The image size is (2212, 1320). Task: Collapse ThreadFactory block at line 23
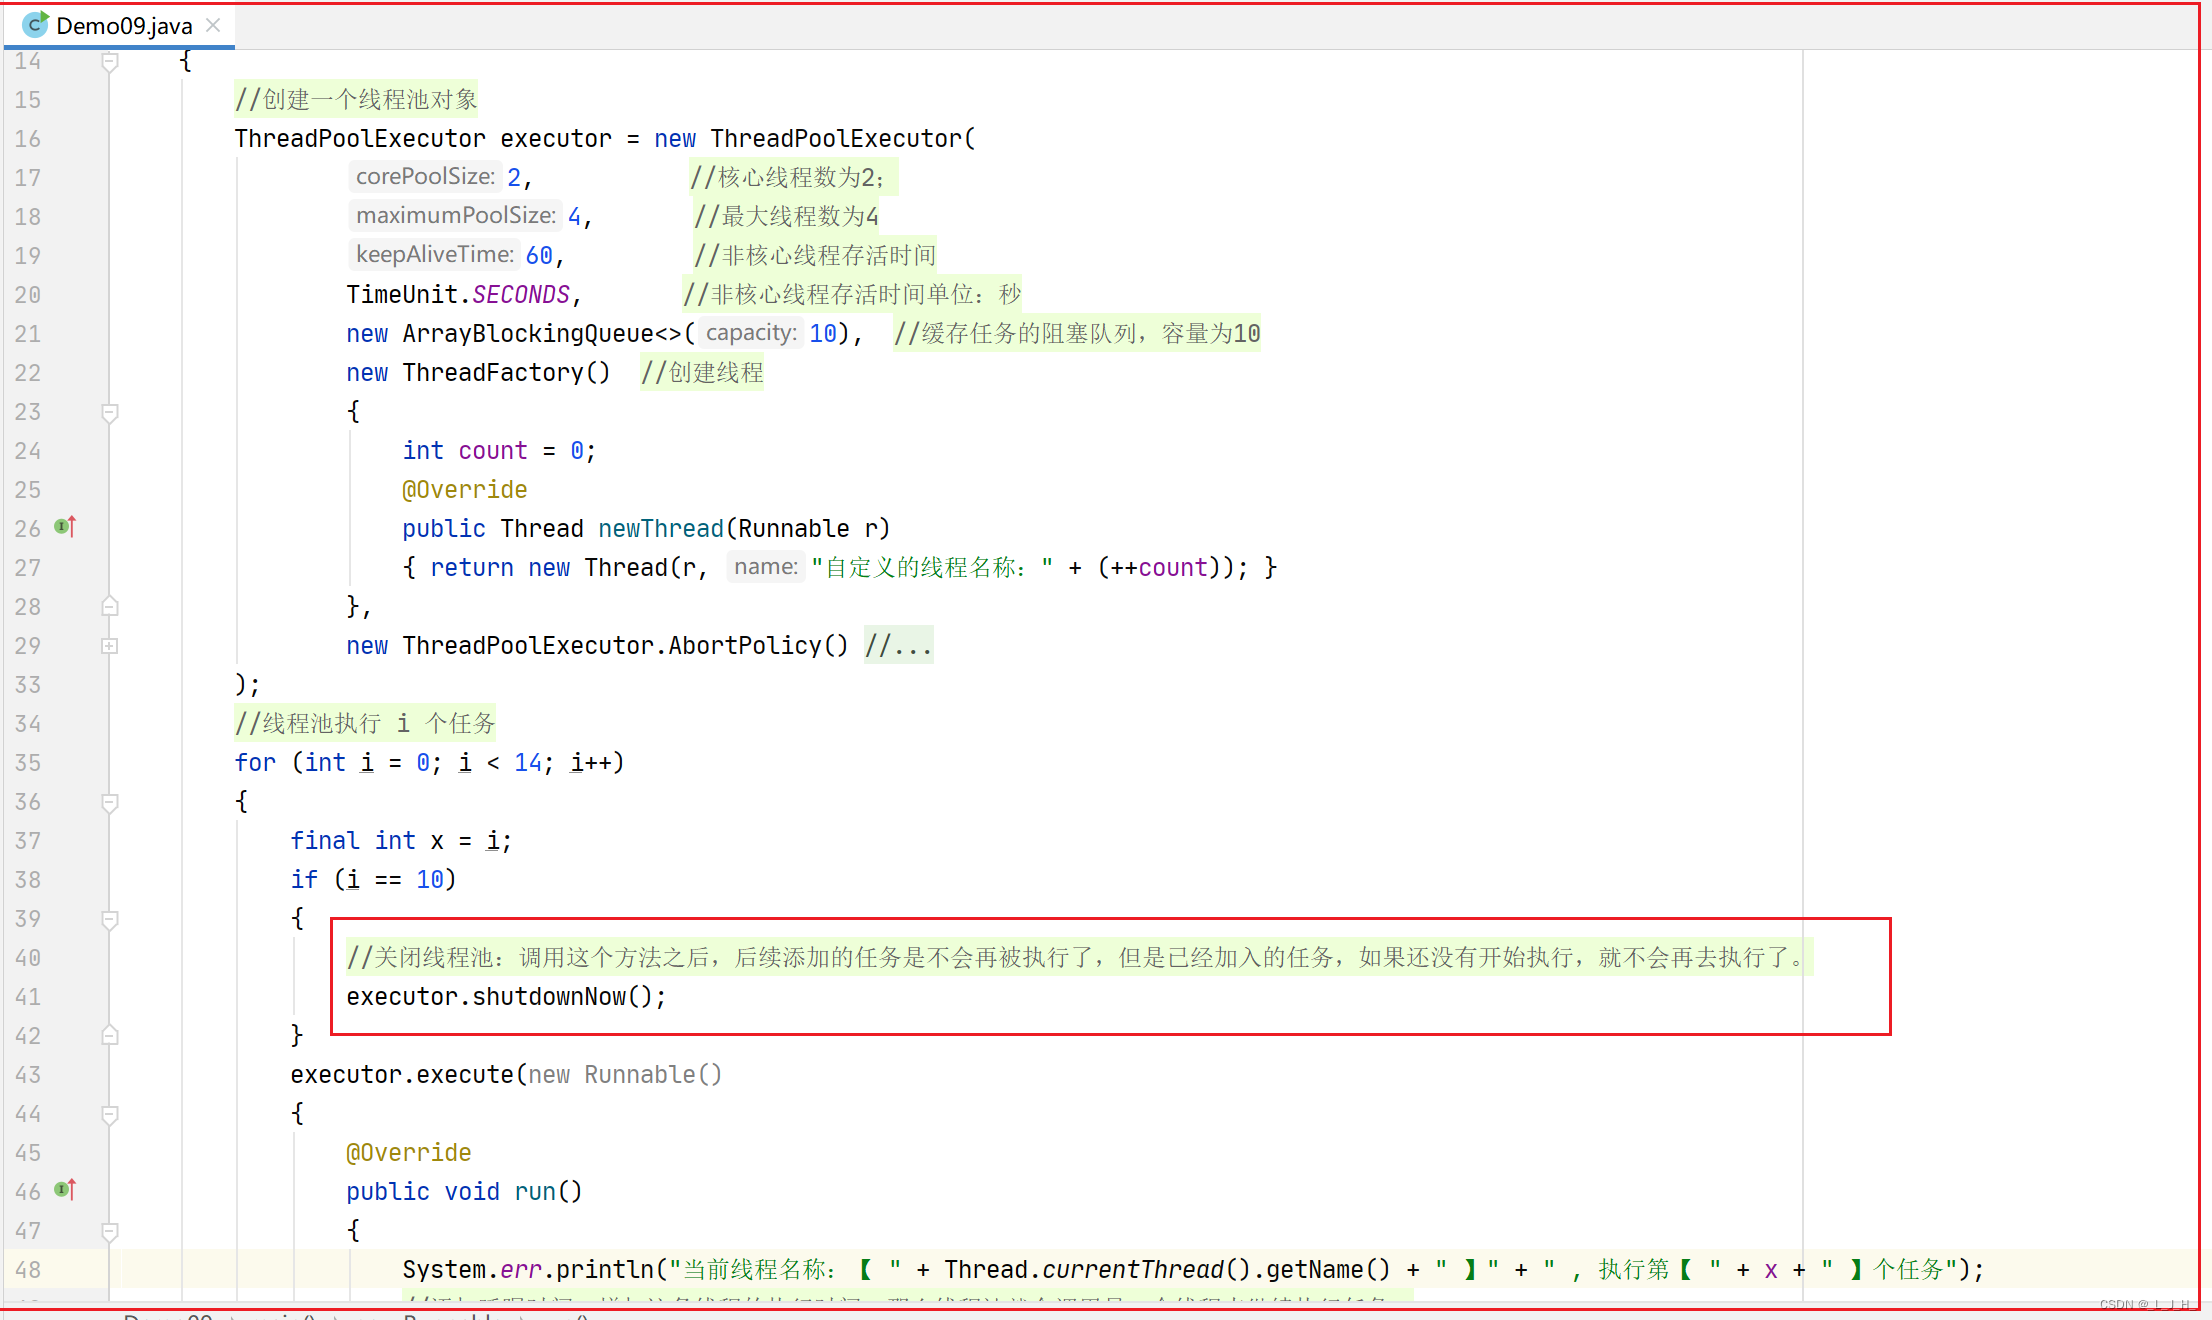[x=110, y=412]
